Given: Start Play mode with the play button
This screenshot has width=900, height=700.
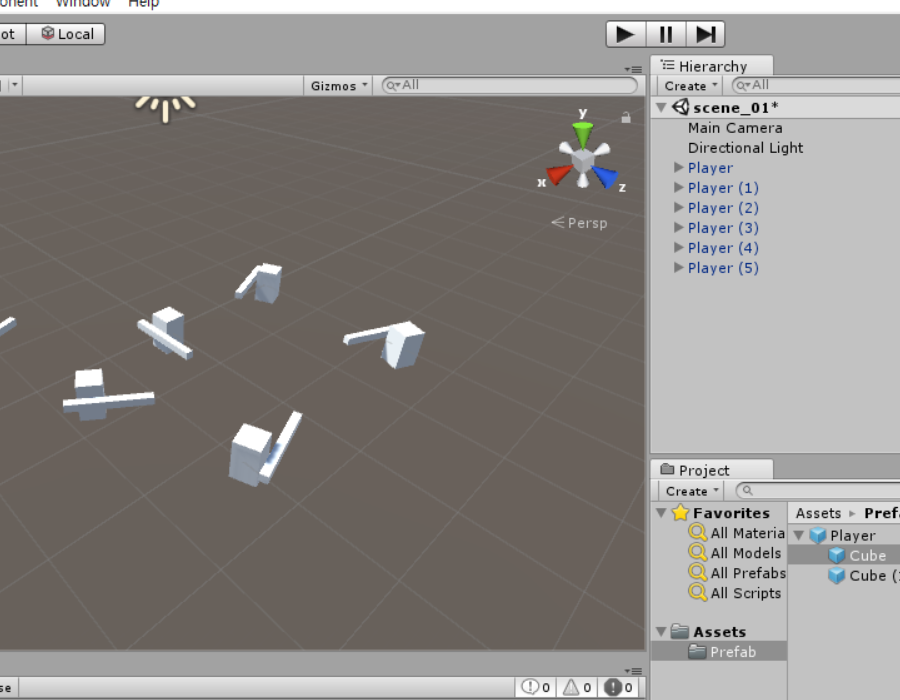Looking at the screenshot, I should tap(626, 34).
